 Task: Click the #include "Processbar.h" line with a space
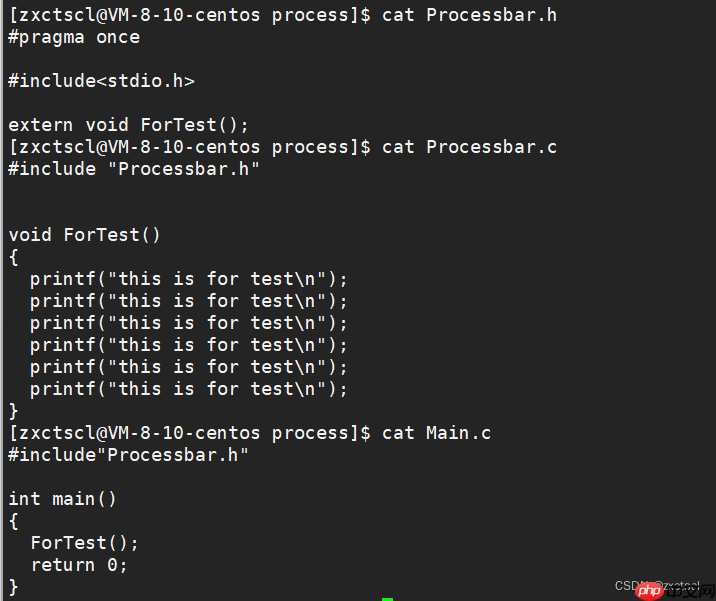pos(134,169)
